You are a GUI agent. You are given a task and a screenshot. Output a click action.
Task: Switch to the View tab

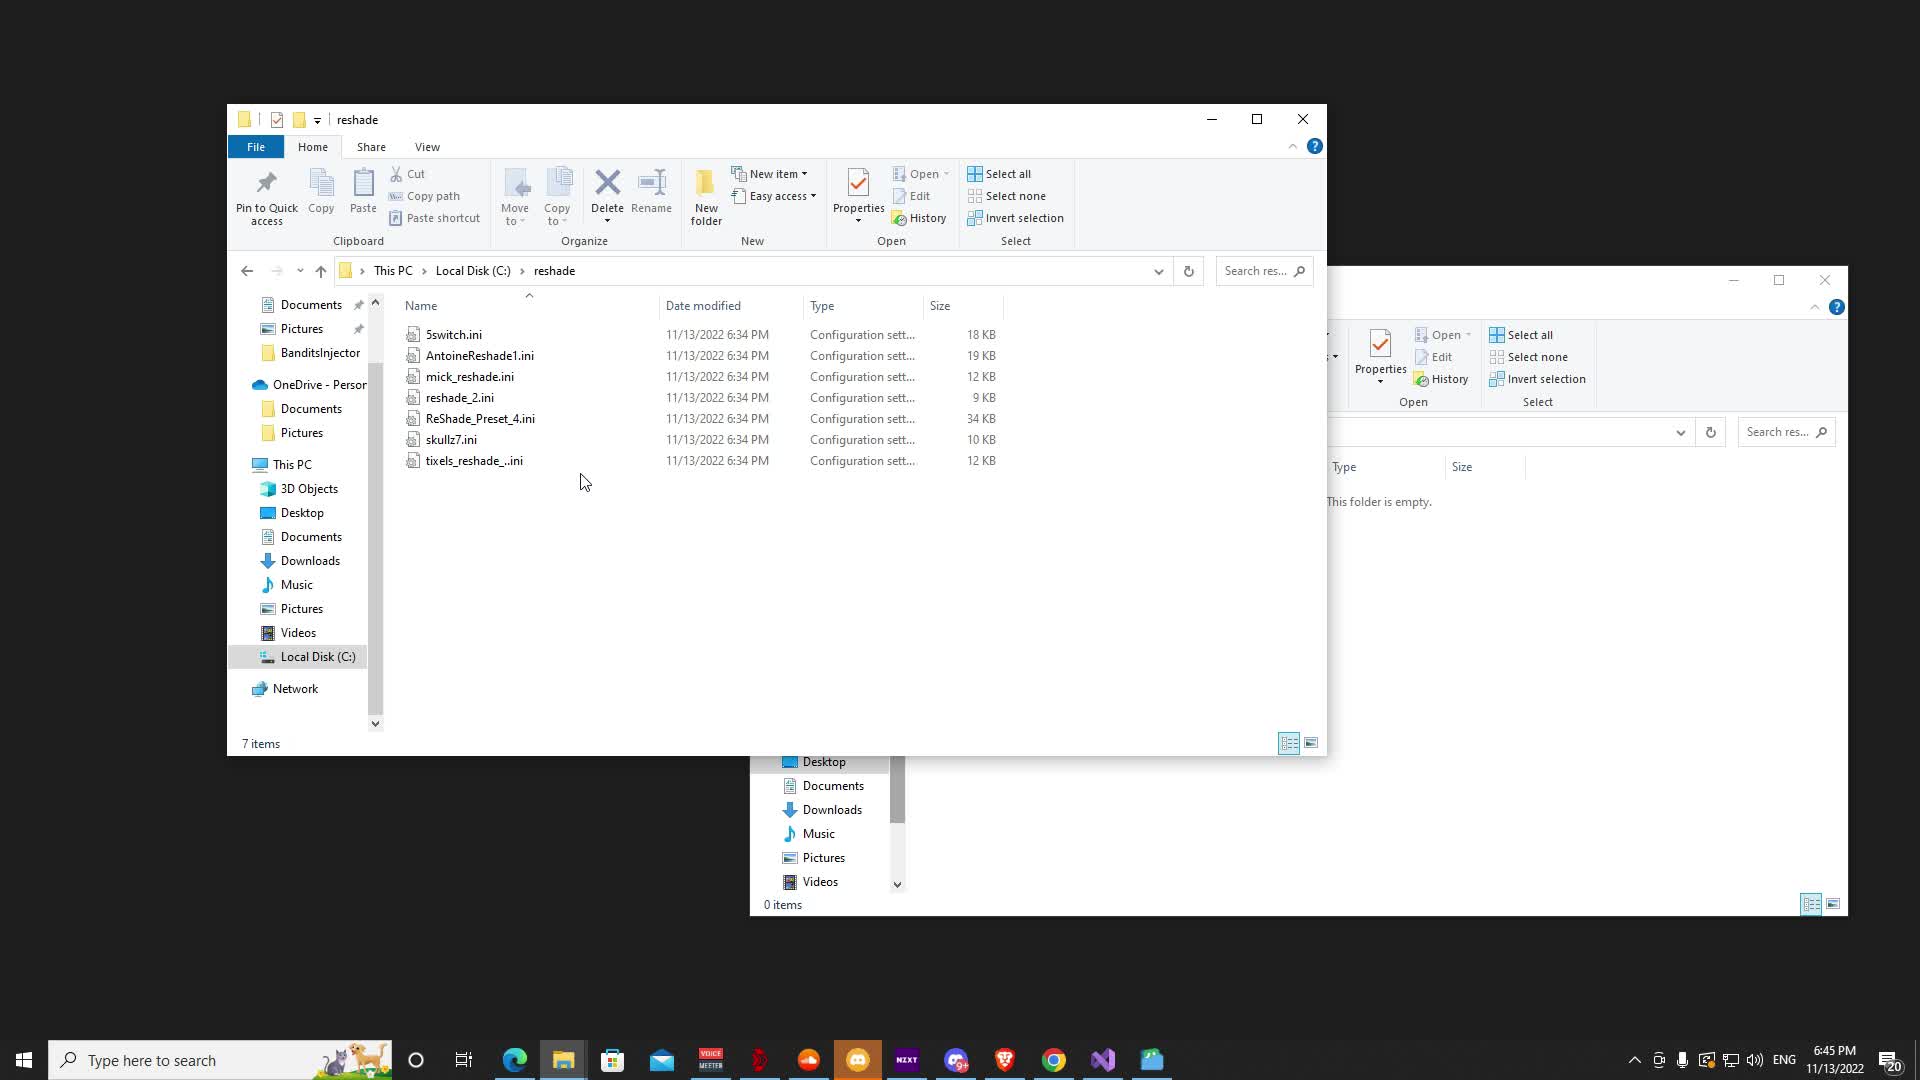[x=427, y=146]
